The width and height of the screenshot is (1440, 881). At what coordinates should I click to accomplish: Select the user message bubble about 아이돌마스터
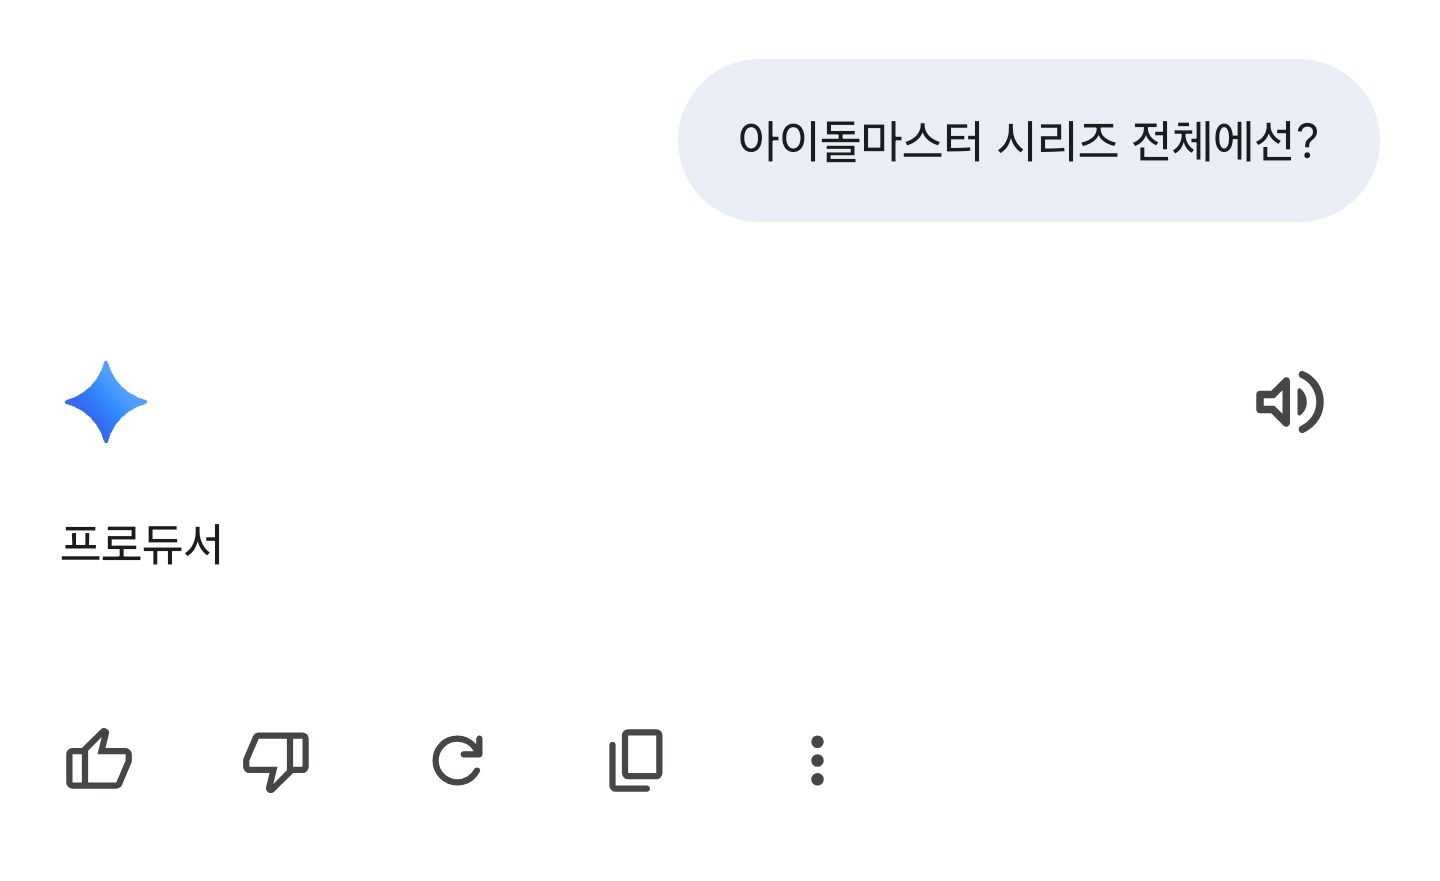point(1028,140)
